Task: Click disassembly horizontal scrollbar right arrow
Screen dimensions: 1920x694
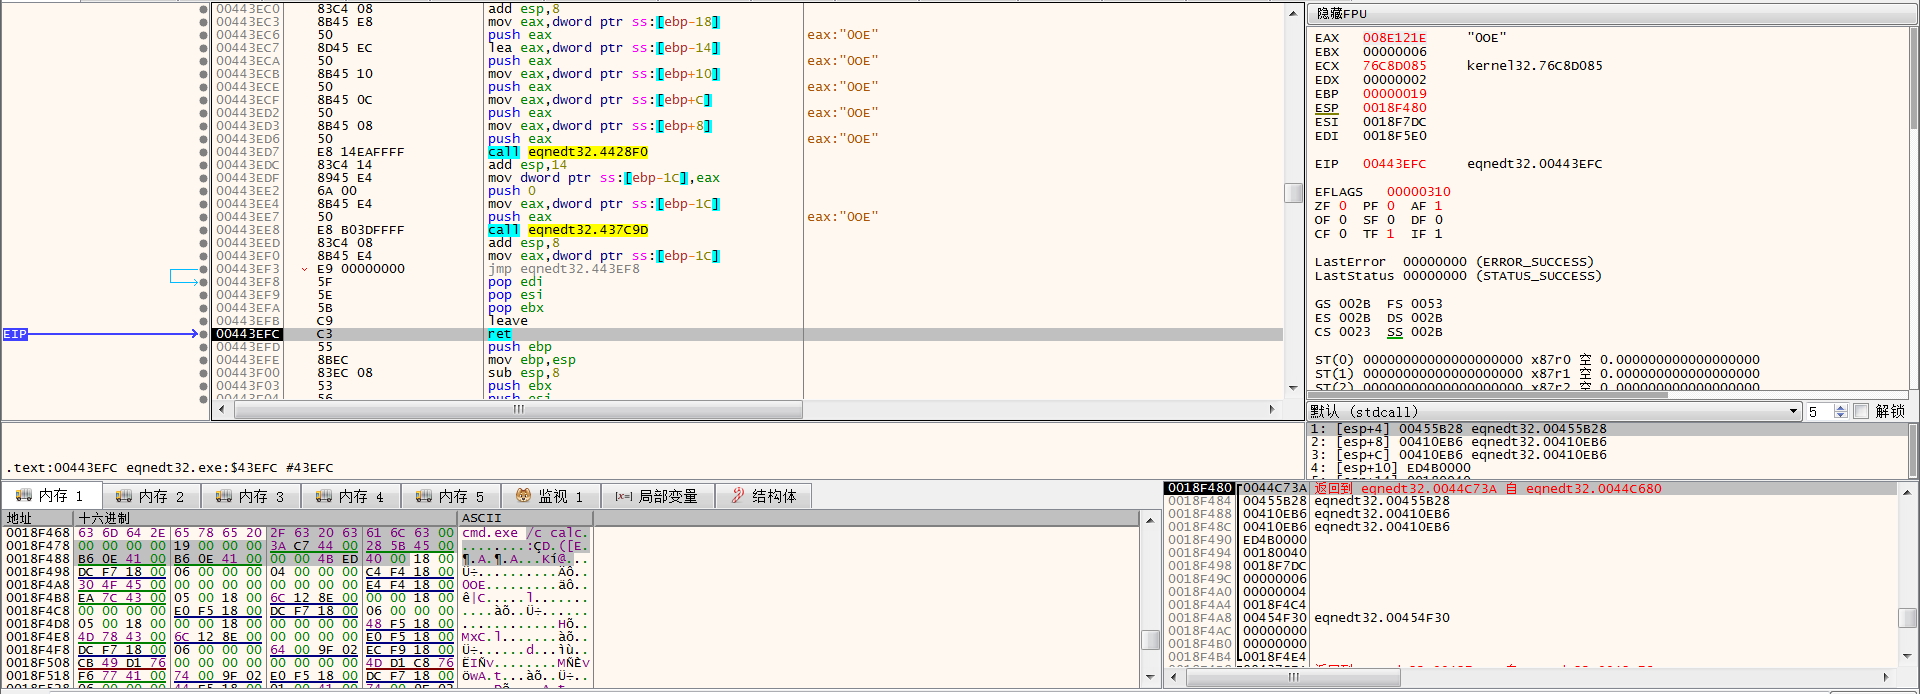Action: point(1272,409)
